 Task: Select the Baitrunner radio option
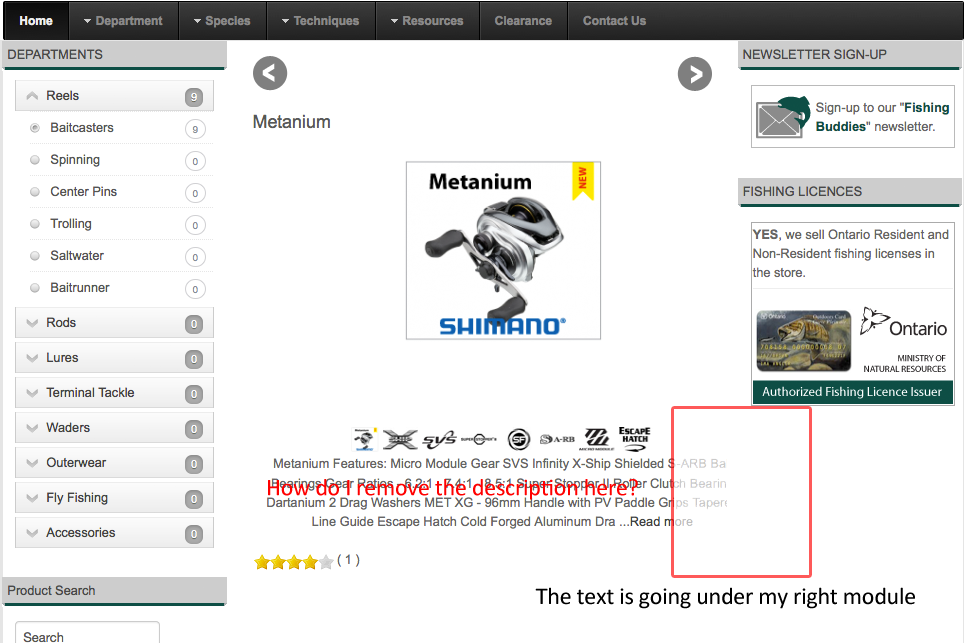35,288
